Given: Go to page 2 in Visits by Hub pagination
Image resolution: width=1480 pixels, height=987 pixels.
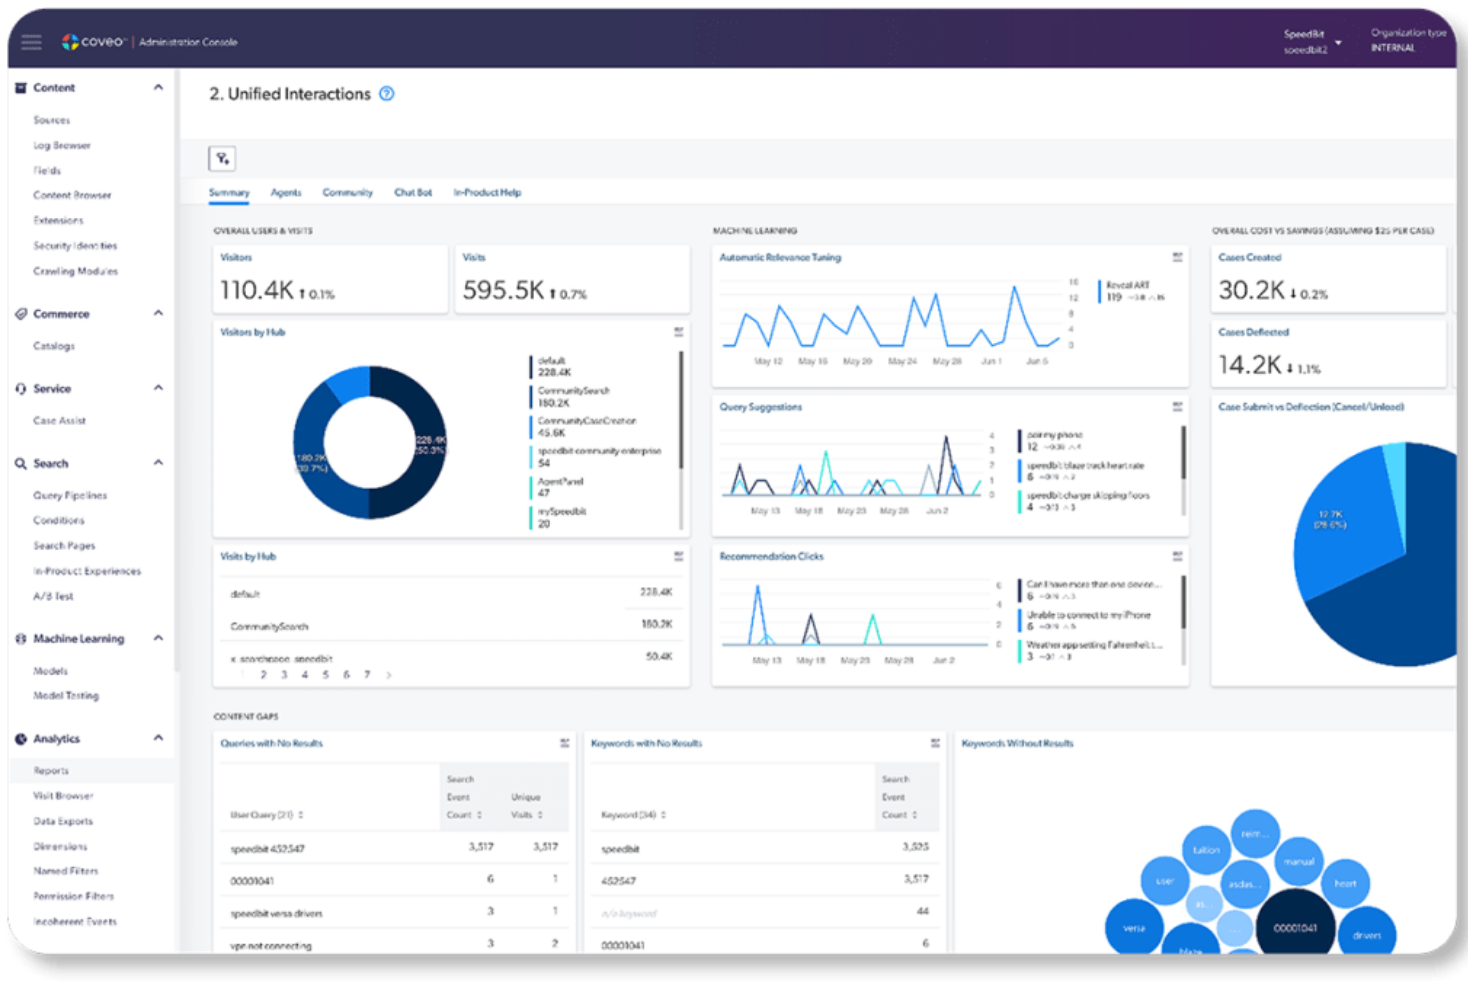Looking at the screenshot, I should 263,675.
